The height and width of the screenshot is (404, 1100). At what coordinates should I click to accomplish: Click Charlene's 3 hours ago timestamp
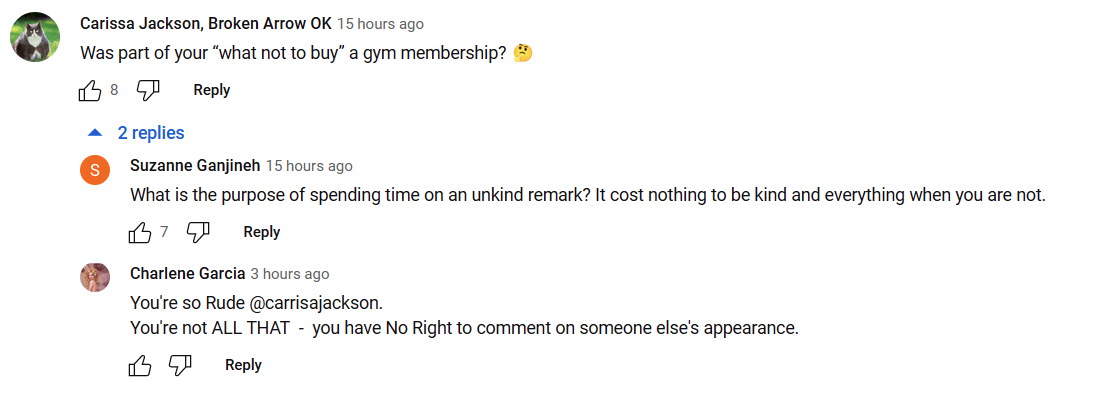click(290, 274)
